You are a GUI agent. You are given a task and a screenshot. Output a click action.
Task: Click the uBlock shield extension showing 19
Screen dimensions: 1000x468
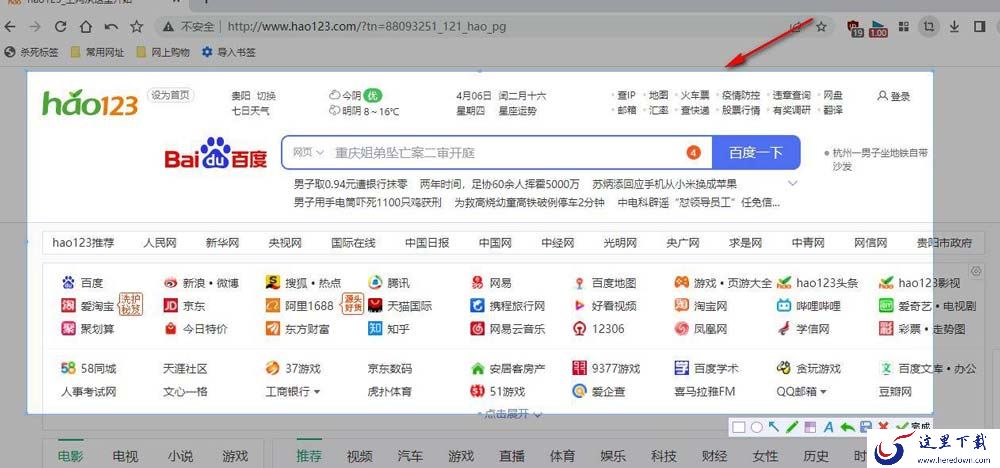point(855,27)
